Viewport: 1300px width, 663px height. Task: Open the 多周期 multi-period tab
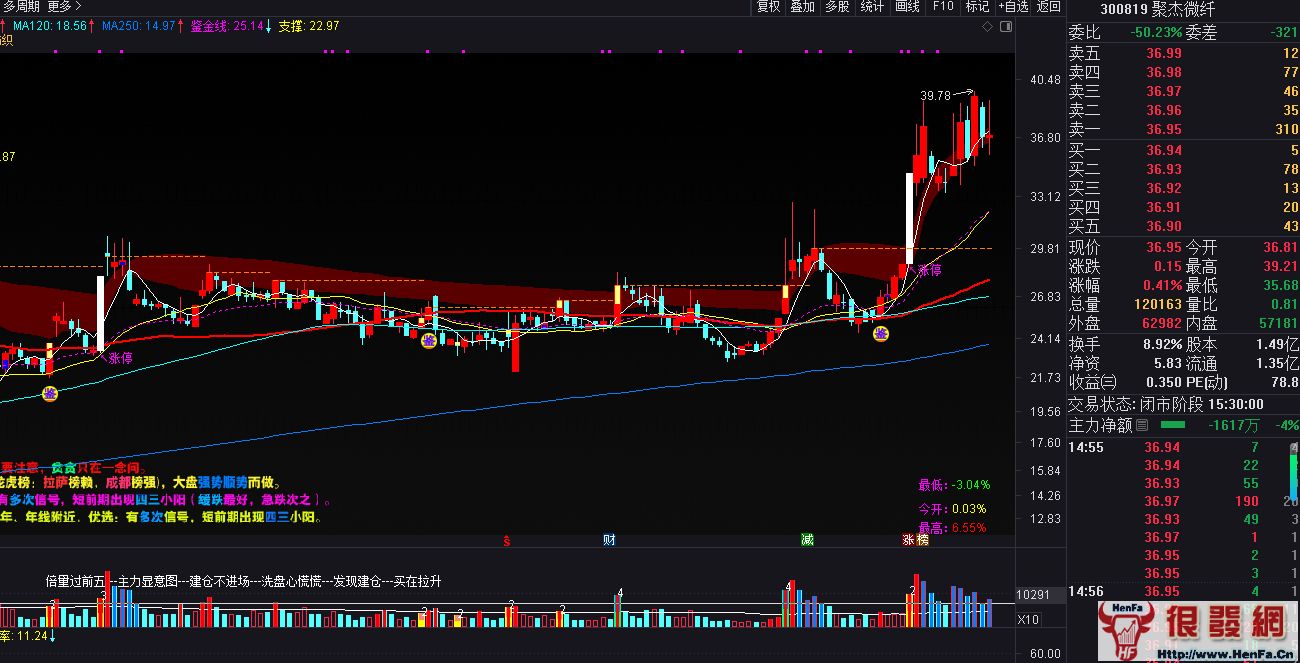tap(22, 6)
